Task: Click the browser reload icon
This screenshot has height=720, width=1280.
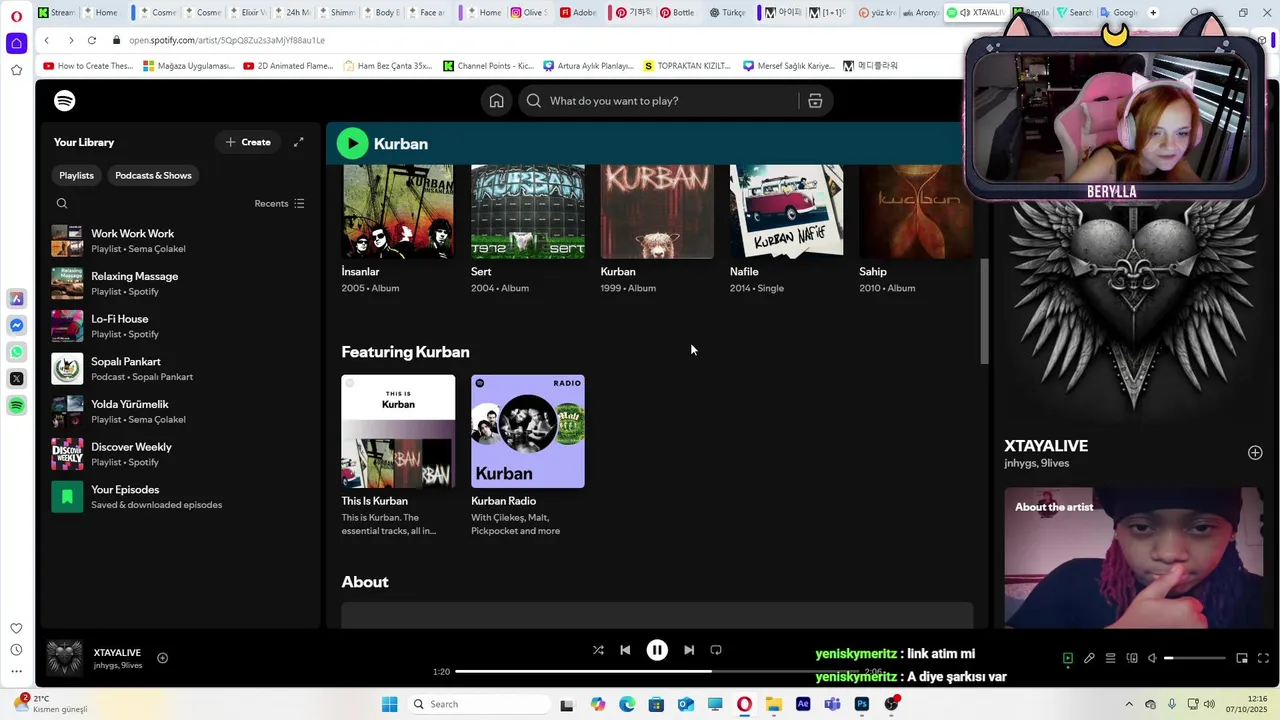Action: tap(92, 40)
